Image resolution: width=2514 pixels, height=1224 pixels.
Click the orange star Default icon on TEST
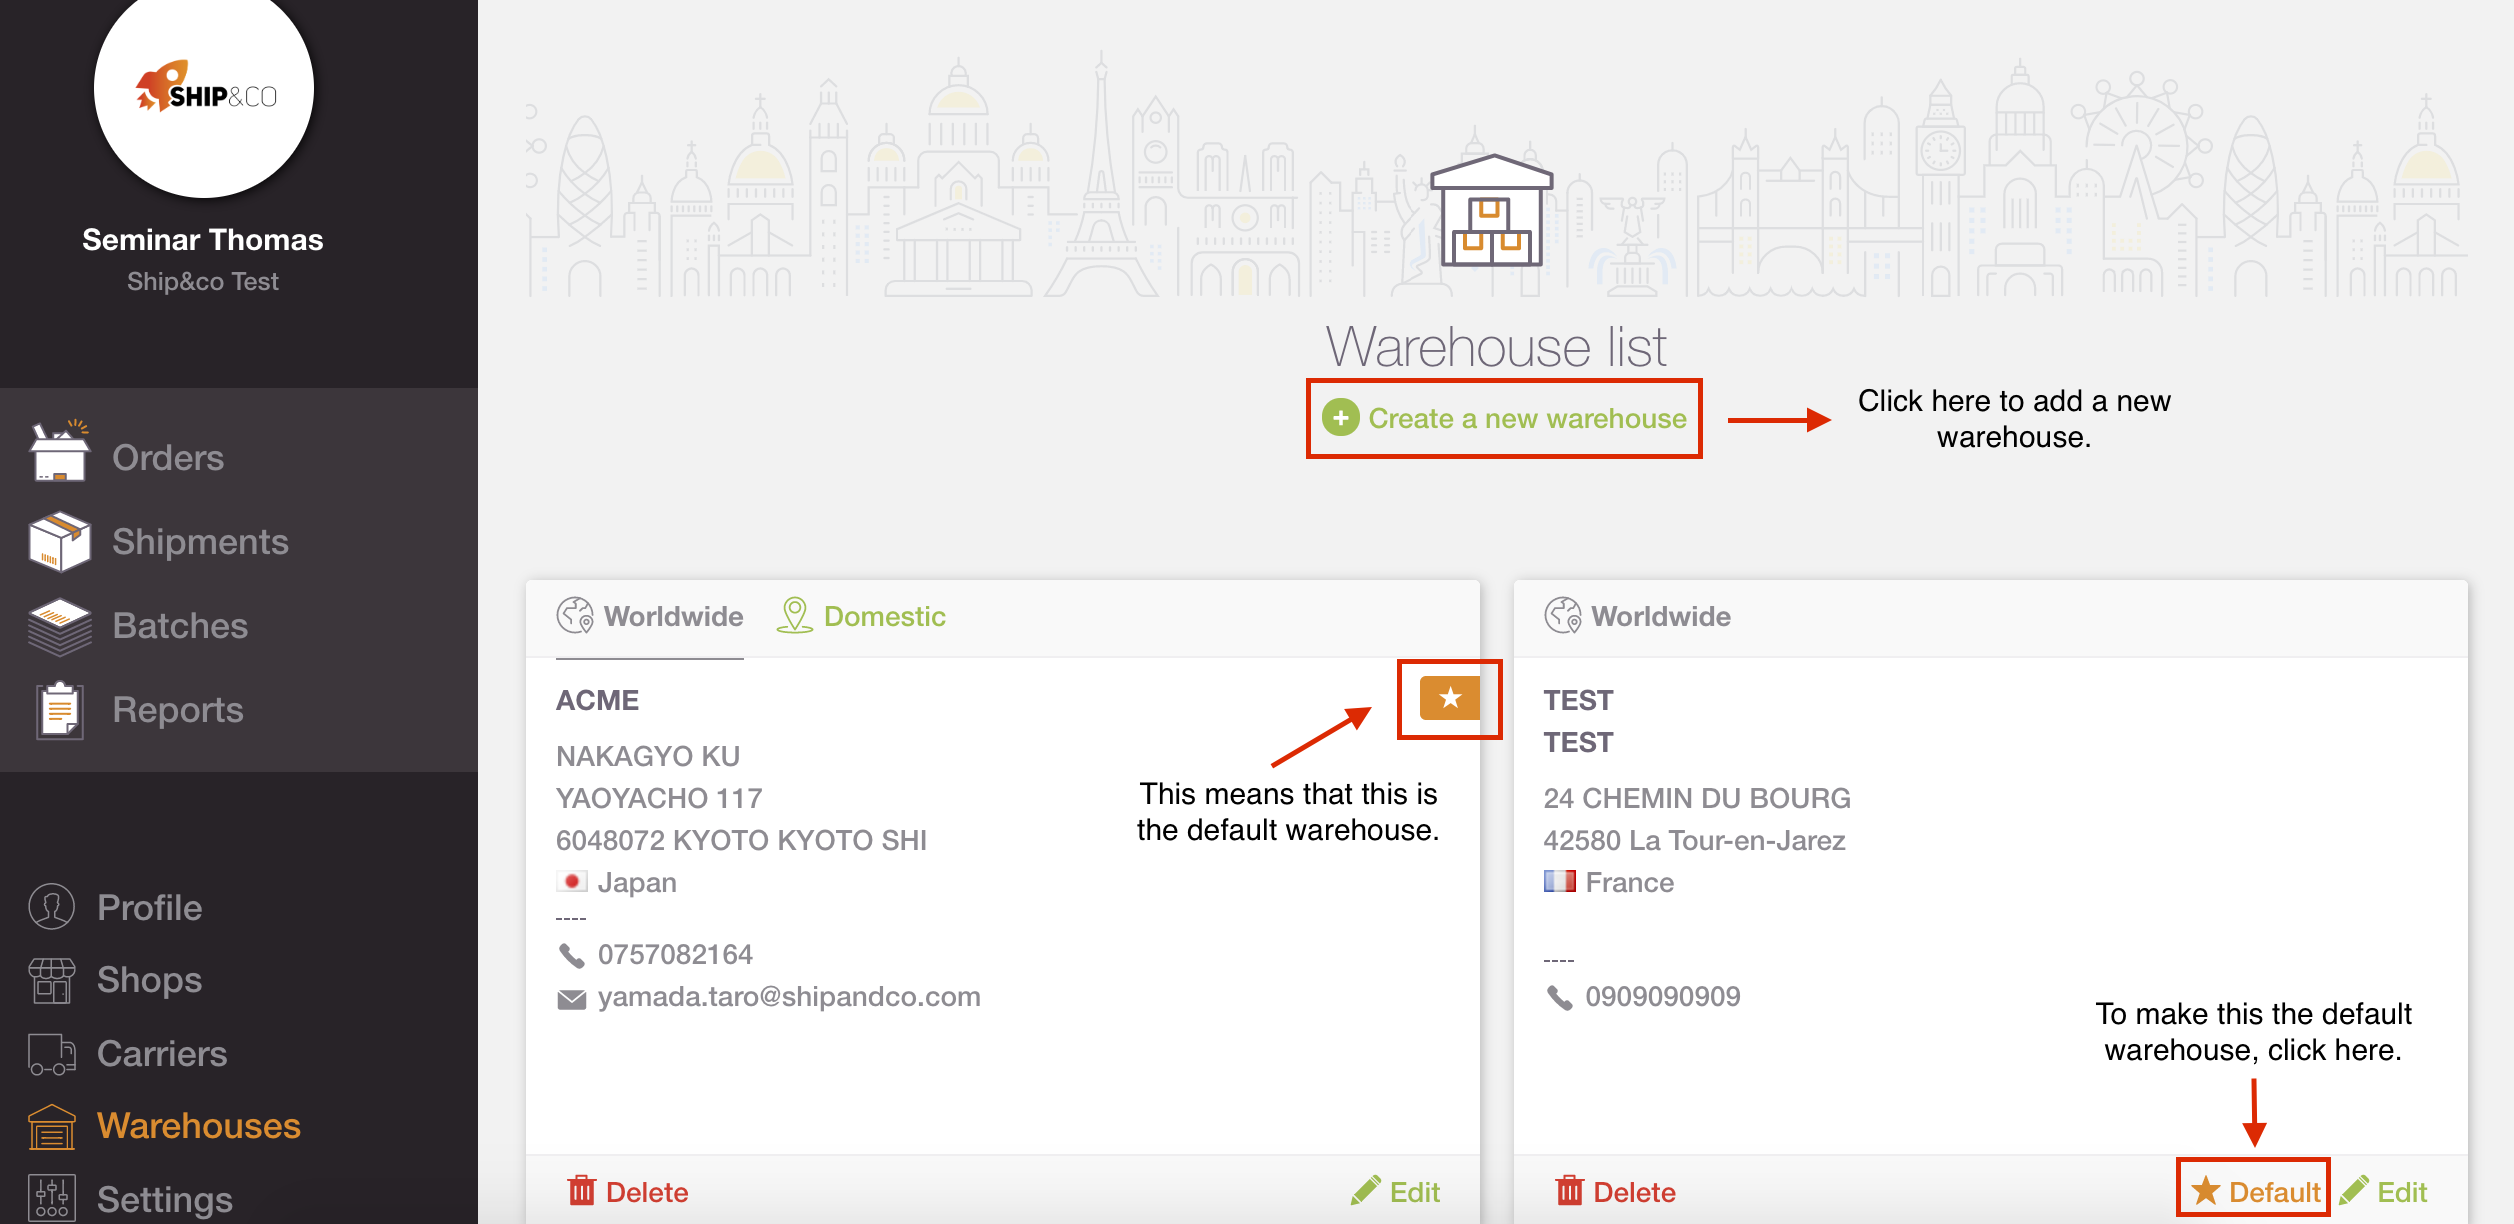(x=2206, y=1190)
